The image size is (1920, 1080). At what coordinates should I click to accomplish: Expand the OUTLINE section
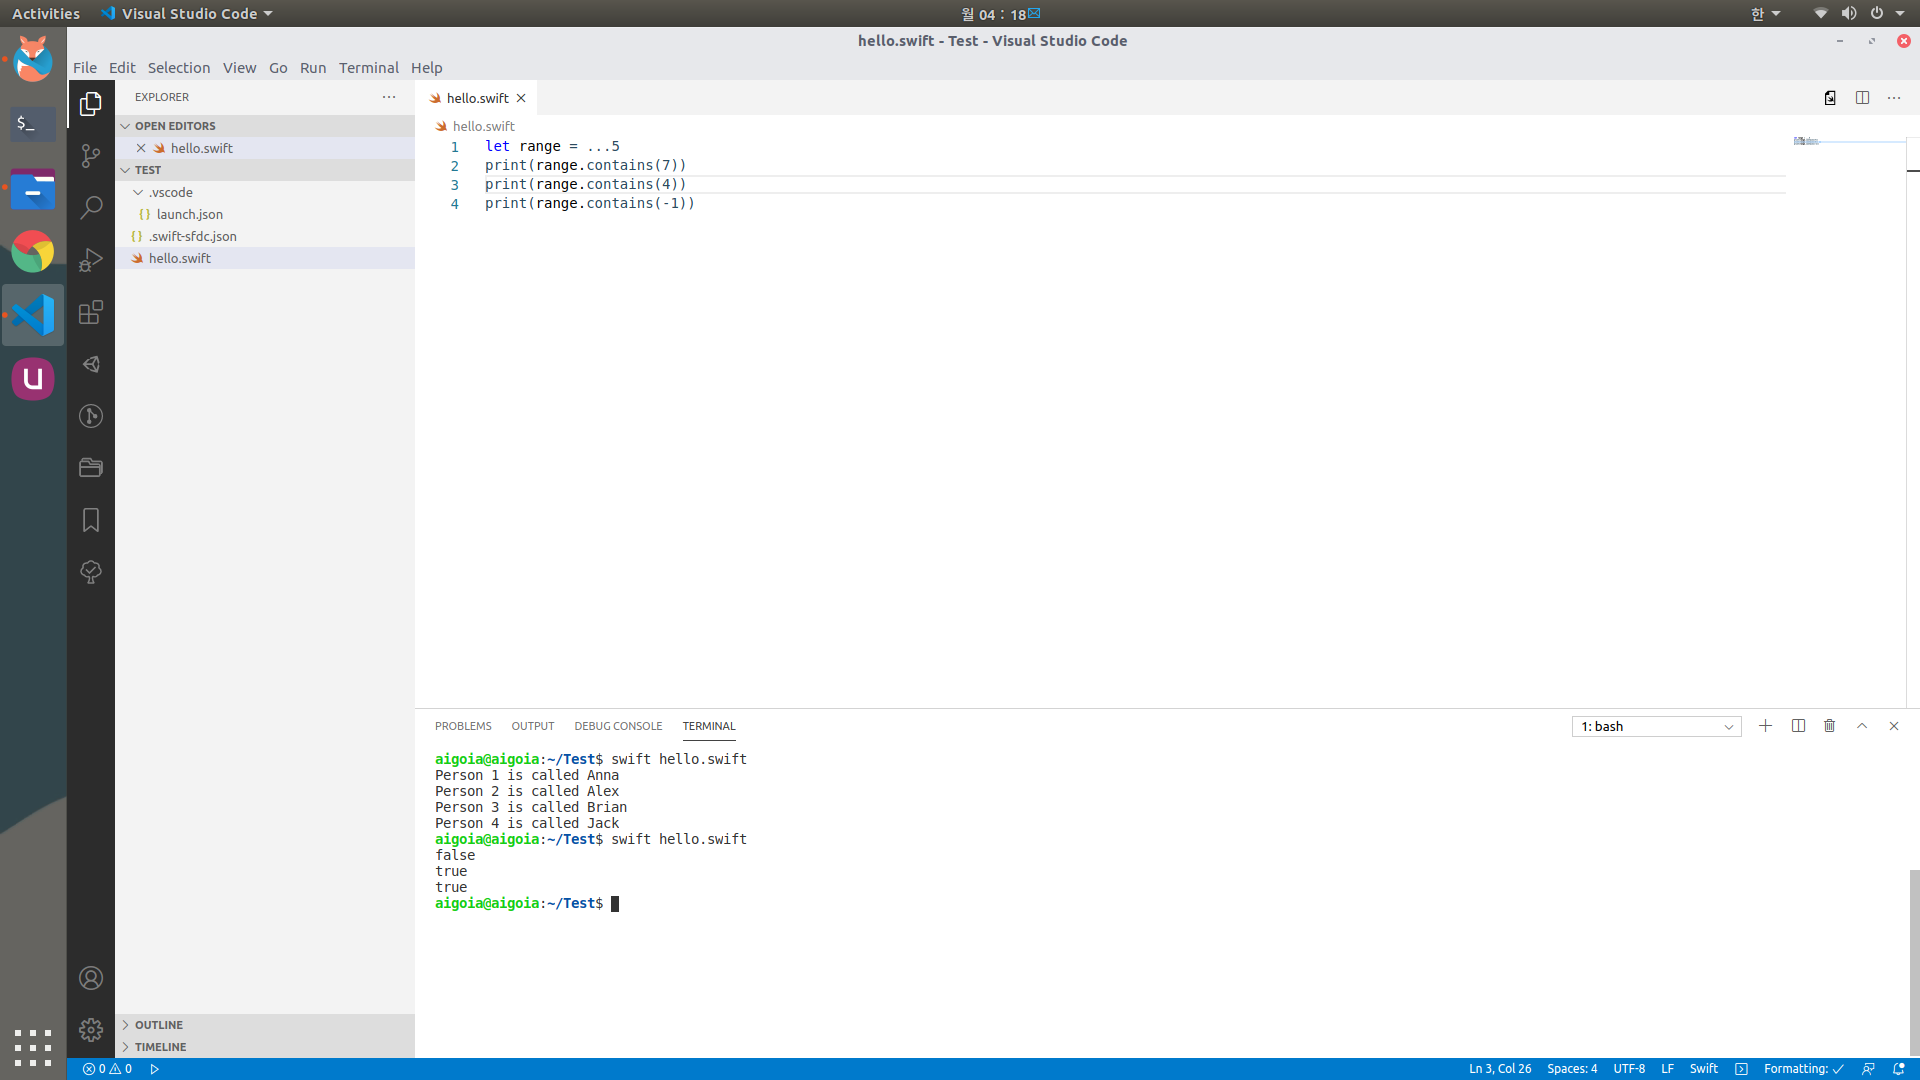159,1025
